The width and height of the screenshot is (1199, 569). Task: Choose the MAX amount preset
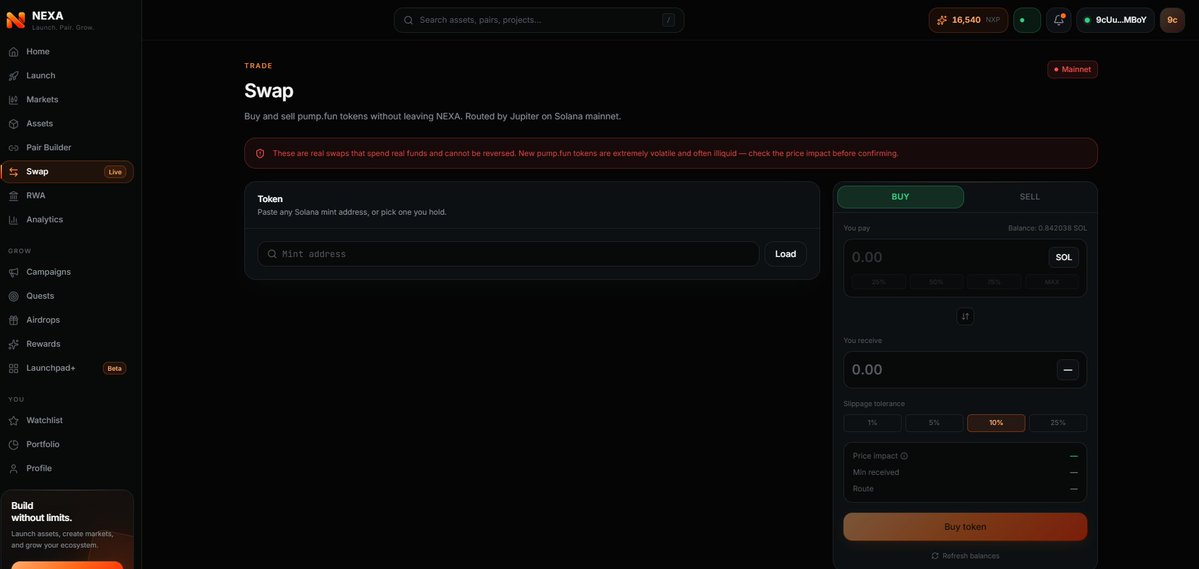pos(1052,282)
